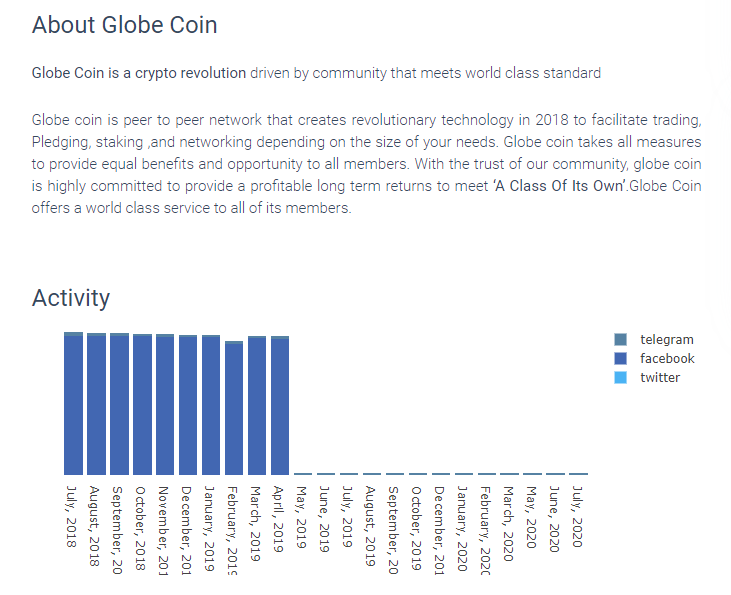Viewport: 731px width, 595px height.
Task: Click the About Globe Coin heading
Action: click(125, 25)
